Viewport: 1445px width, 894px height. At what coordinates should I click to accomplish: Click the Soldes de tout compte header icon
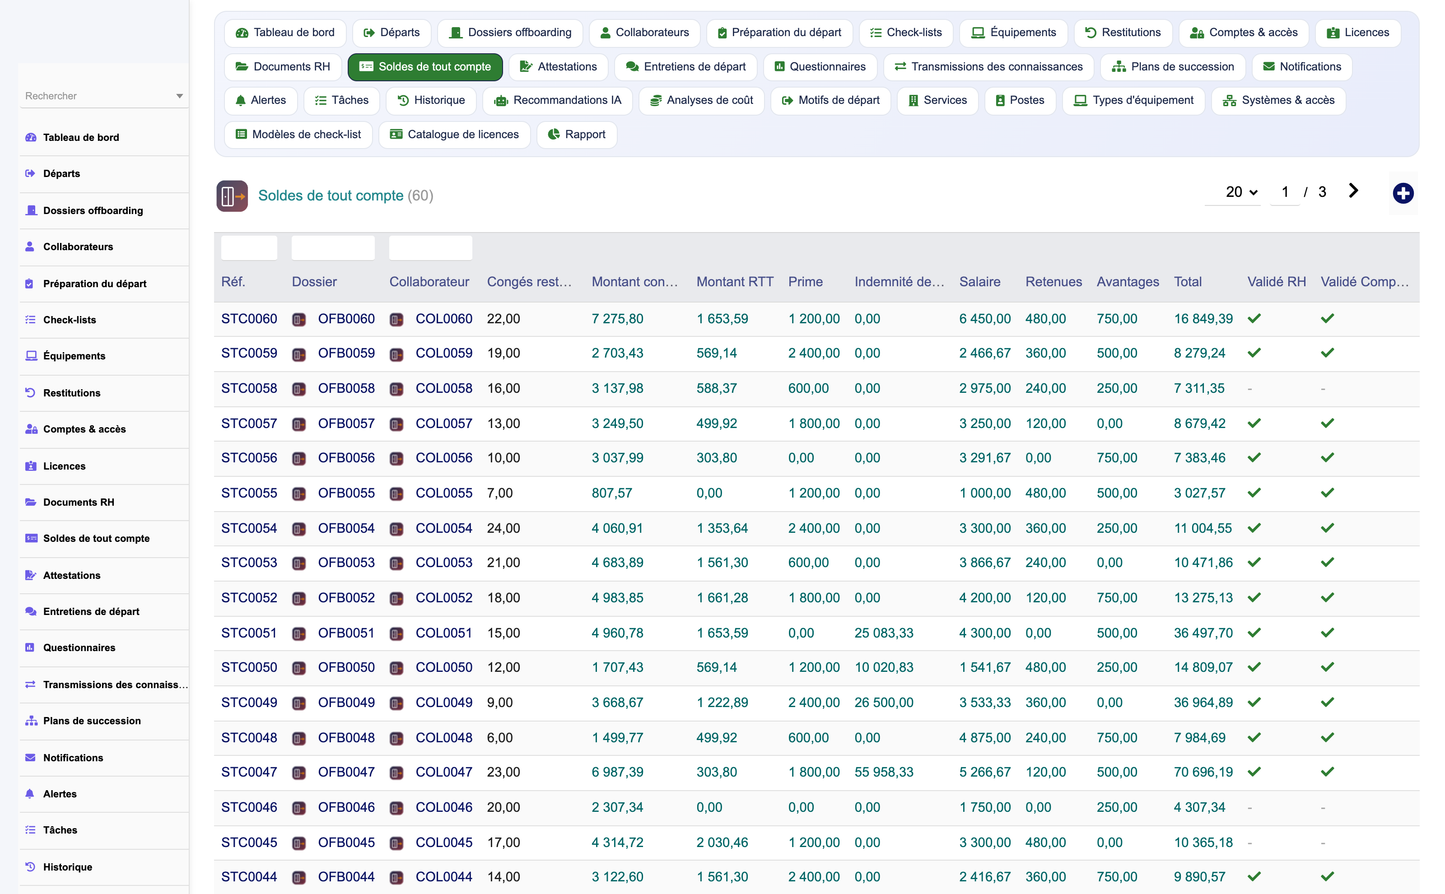(232, 196)
